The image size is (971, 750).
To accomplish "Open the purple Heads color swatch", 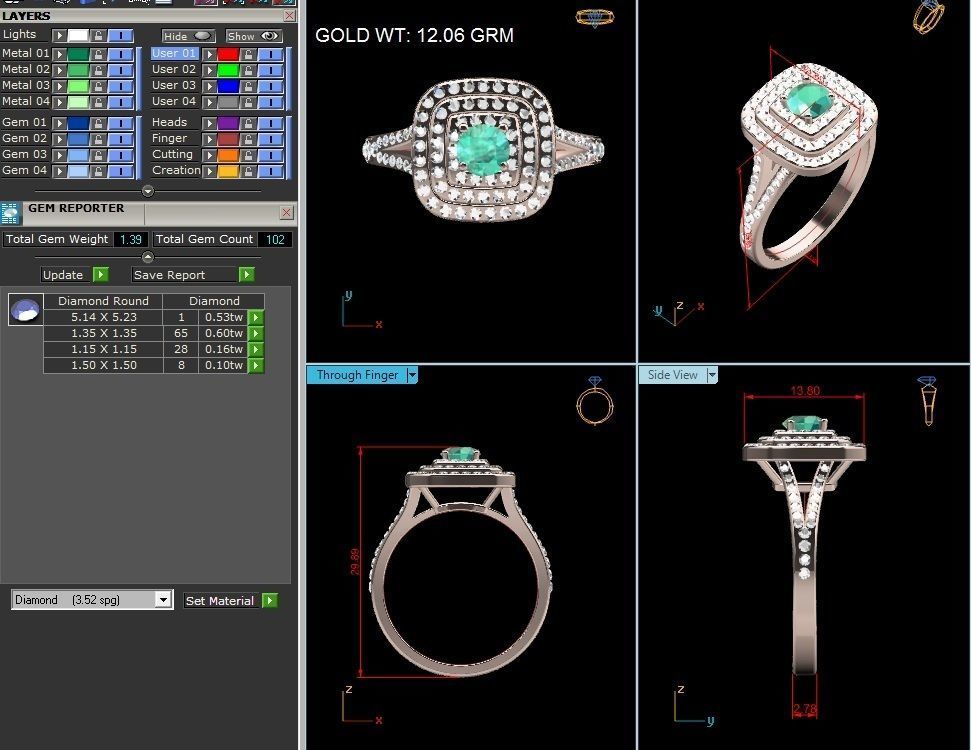I will pyautogui.click(x=228, y=123).
